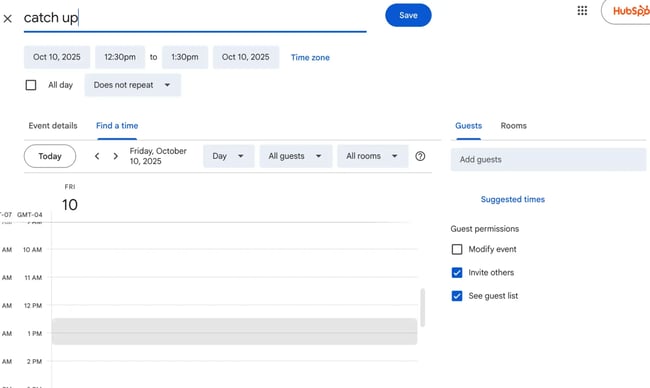Pick the end date Oct 10, 2025
650x388 pixels.
point(246,57)
